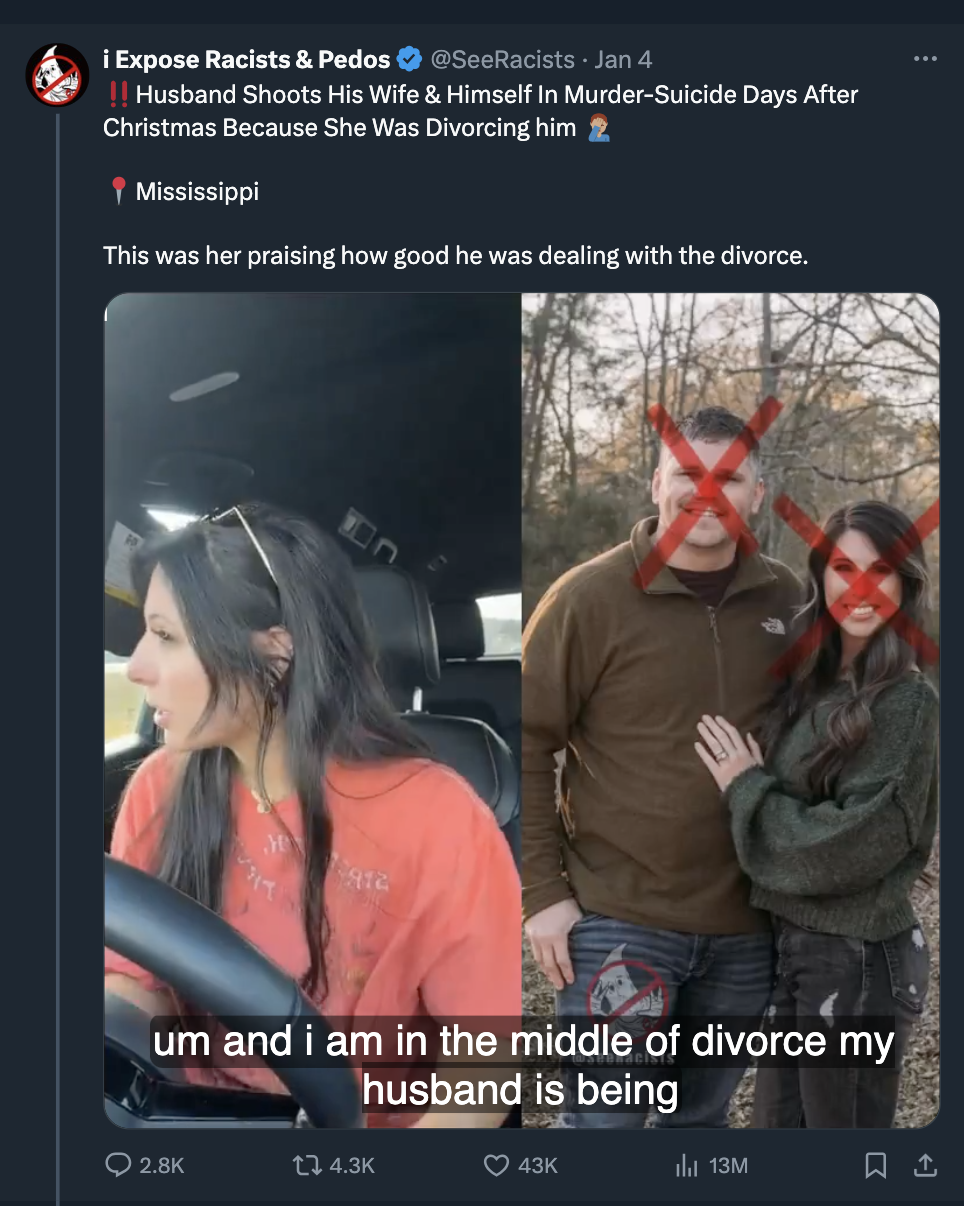Like the post with heart icon
Viewport: 964px width, 1206px height.
pyautogui.click(x=496, y=1165)
